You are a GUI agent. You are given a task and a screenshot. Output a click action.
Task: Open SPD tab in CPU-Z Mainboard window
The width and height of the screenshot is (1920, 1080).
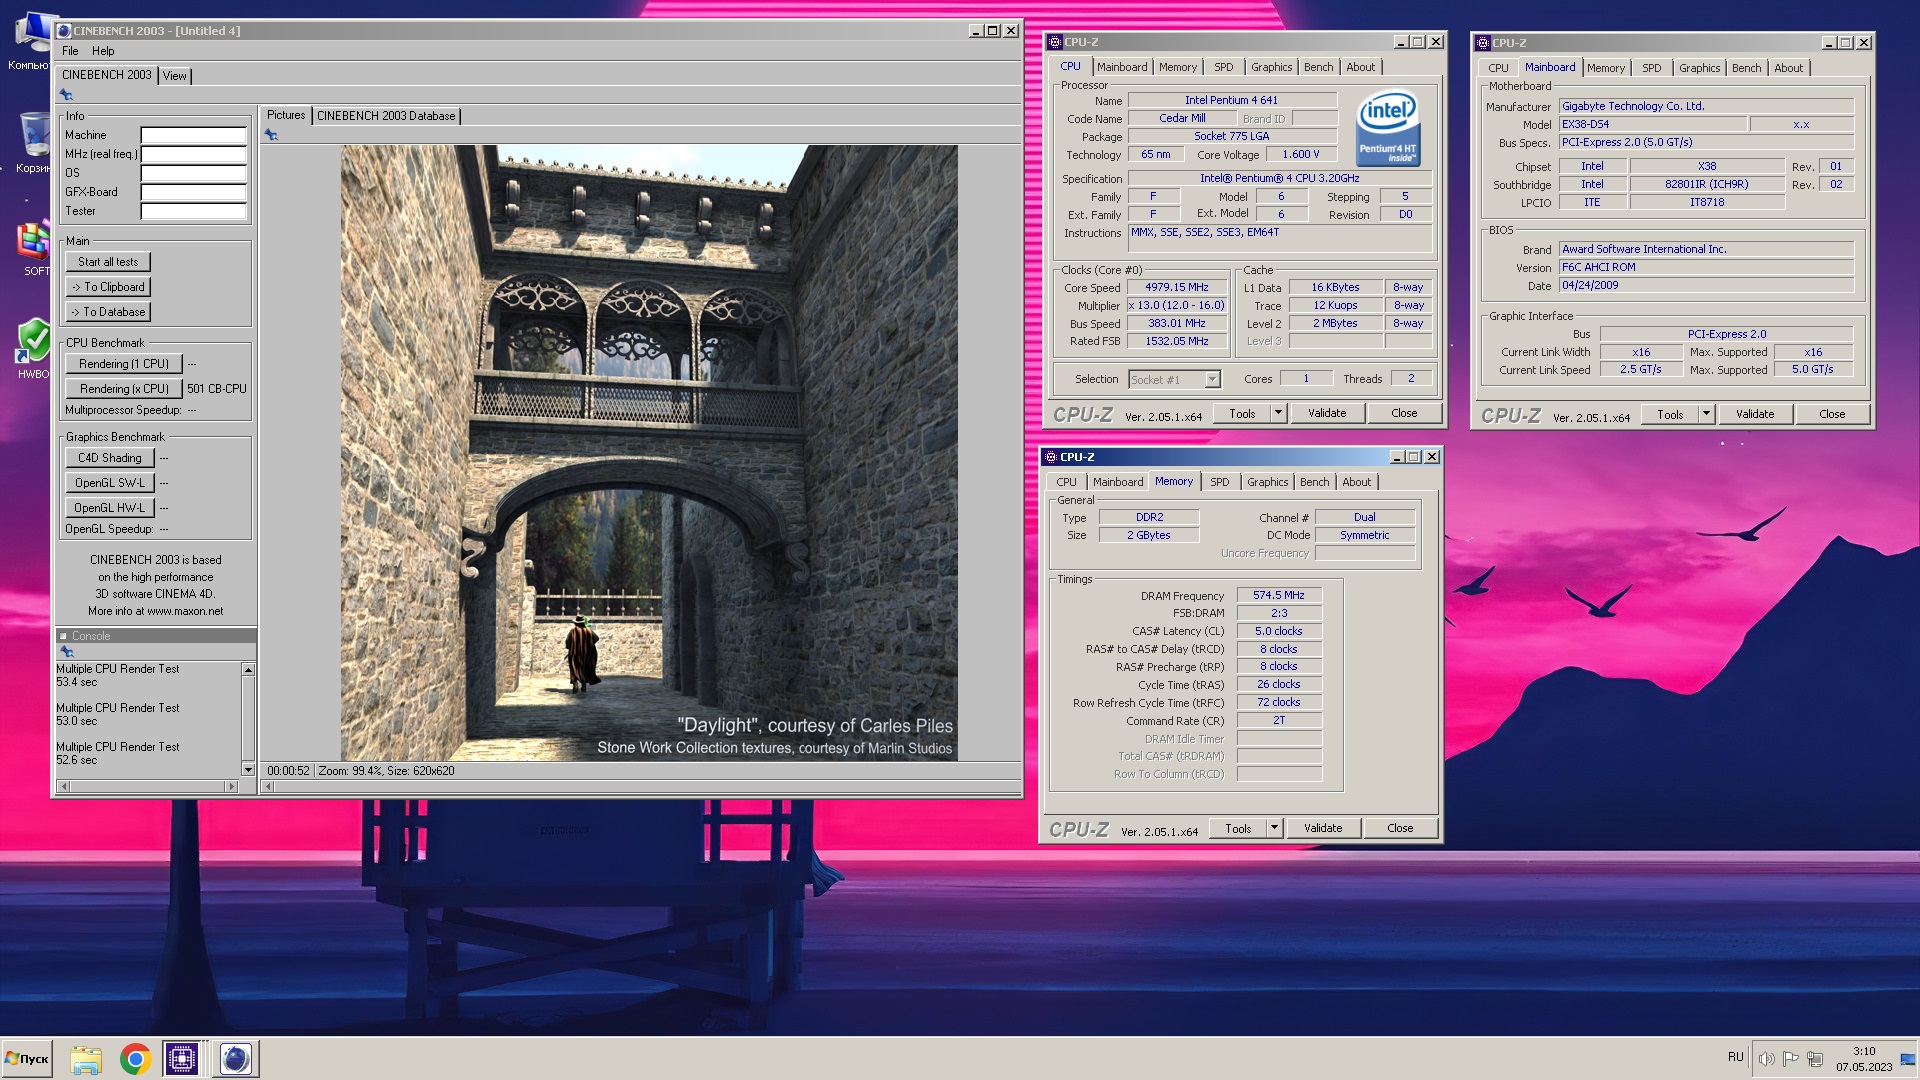pos(1651,68)
